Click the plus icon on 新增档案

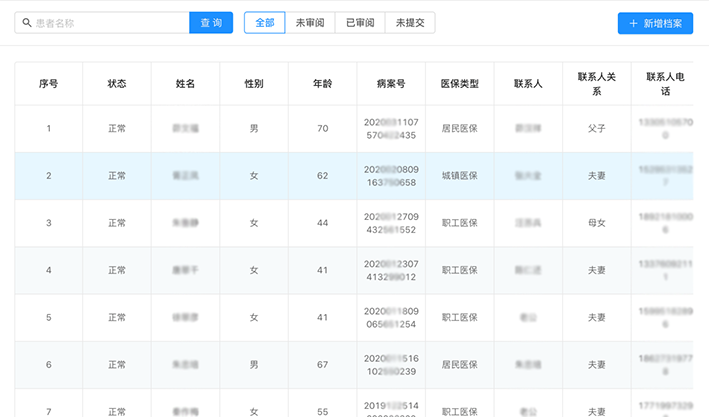(633, 23)
